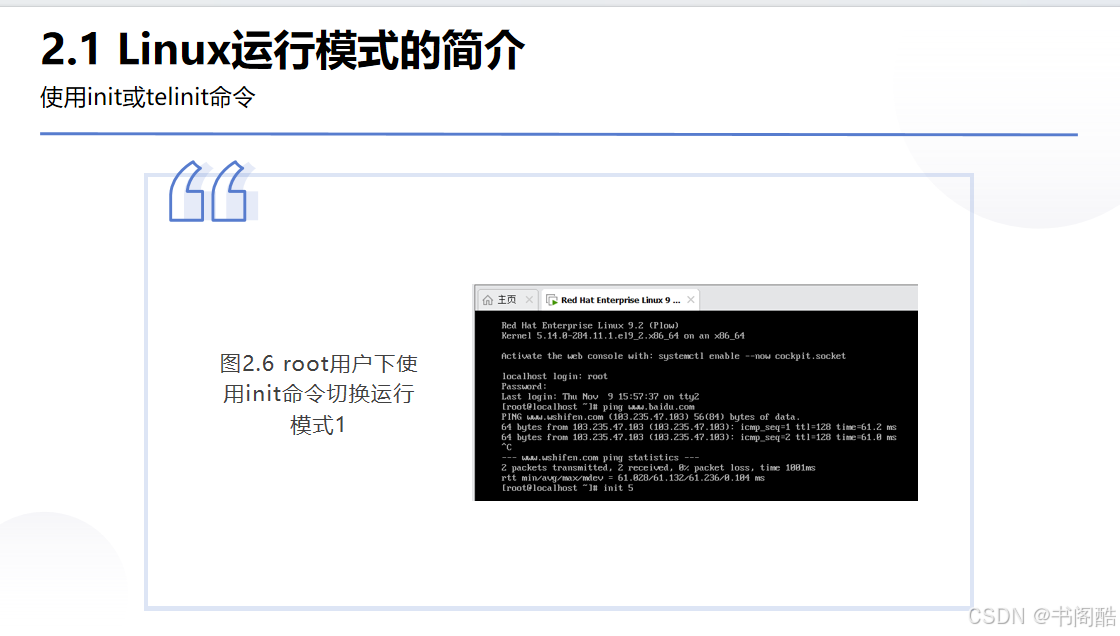Click the 'PING www.wshifen.com' output line

[650, 417]
